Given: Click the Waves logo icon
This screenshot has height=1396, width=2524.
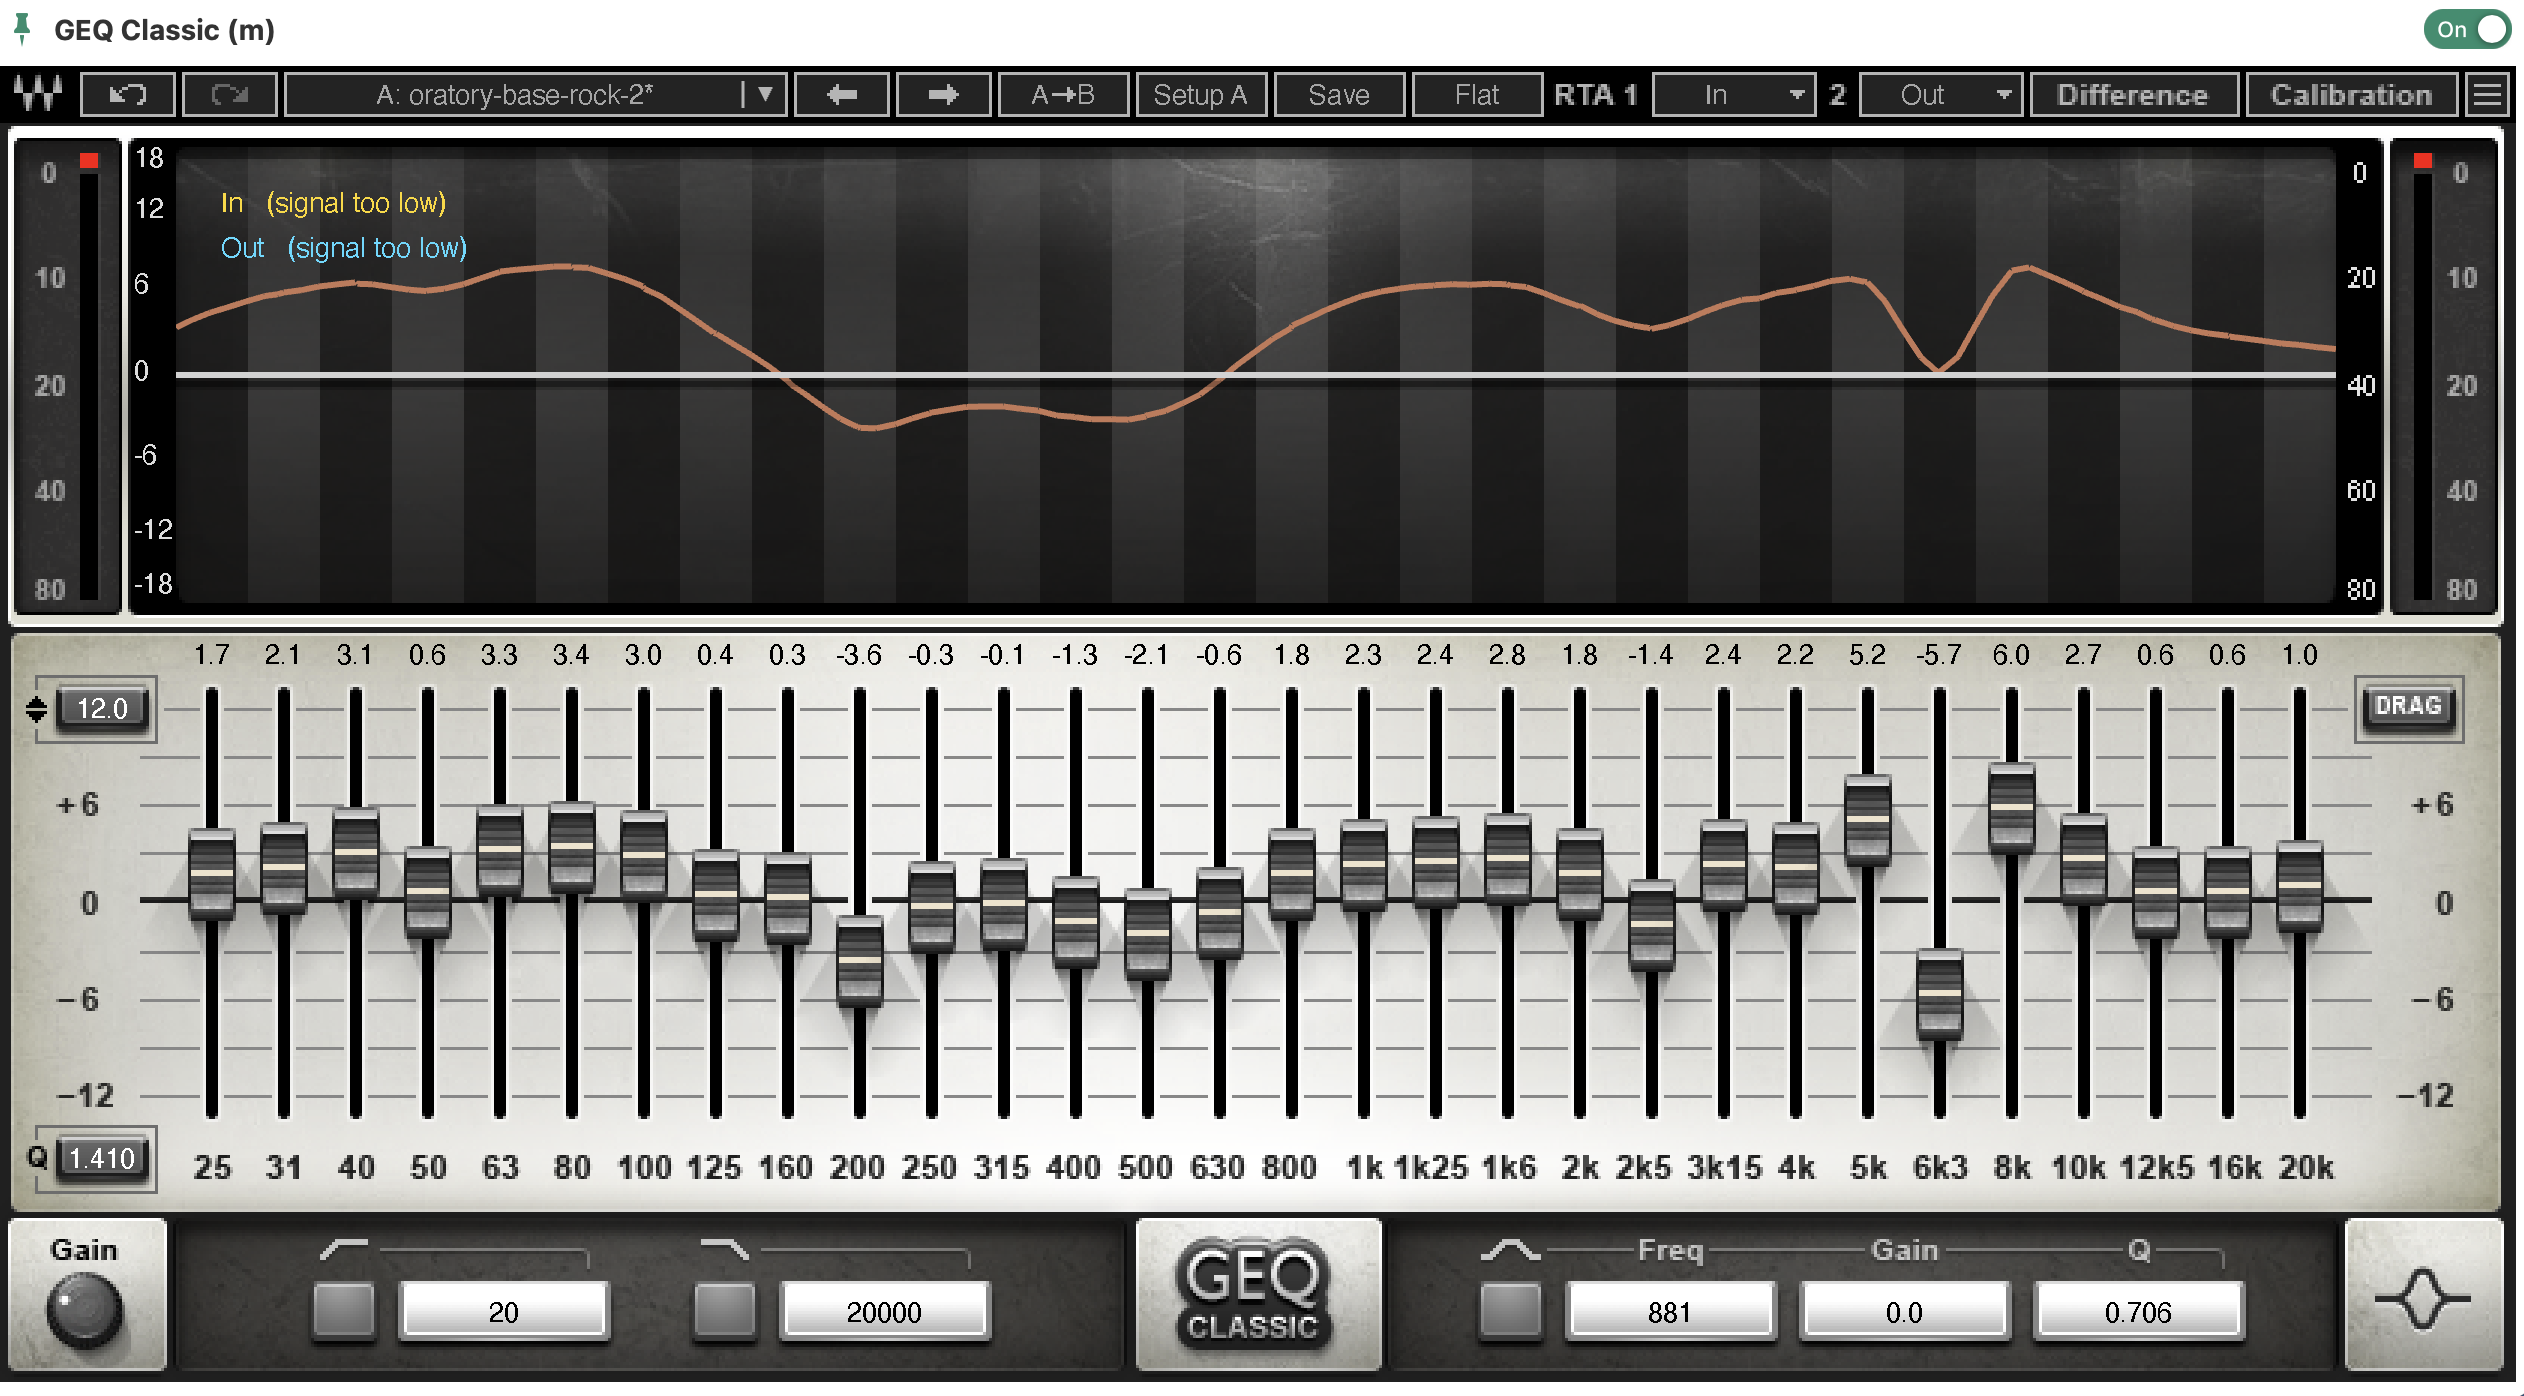Looking at the screenshot, I should coord(38,94).
